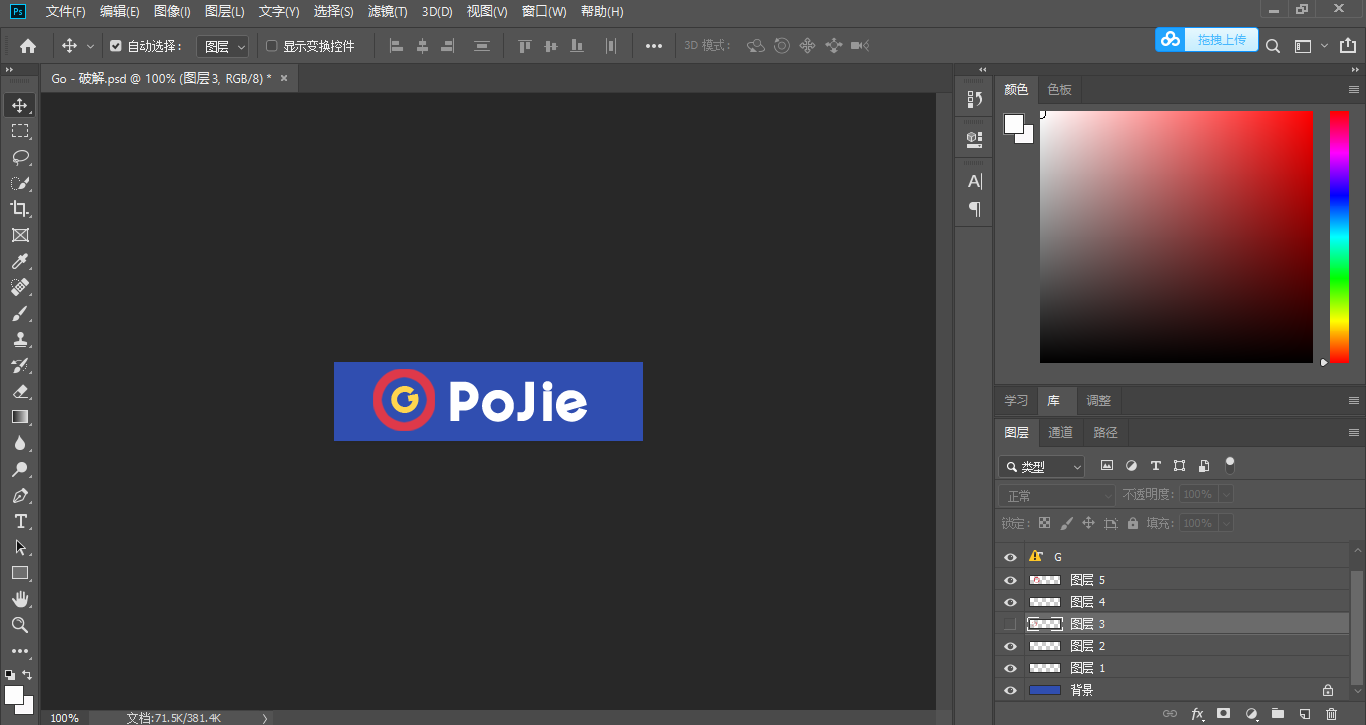The image size is (1366, 725).
Task: Select the Blur tool
Action: pos(20,443)
